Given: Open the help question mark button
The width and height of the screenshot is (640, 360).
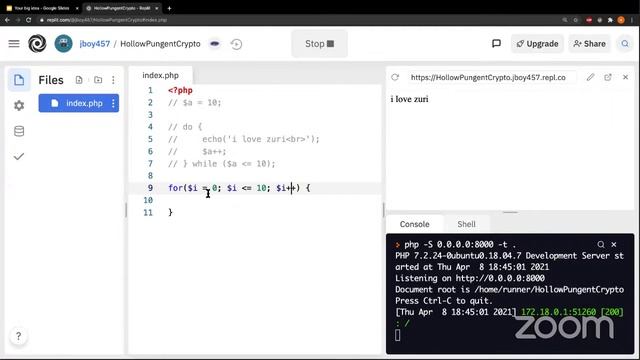Looking at the screenshot, I should (18, 336).
